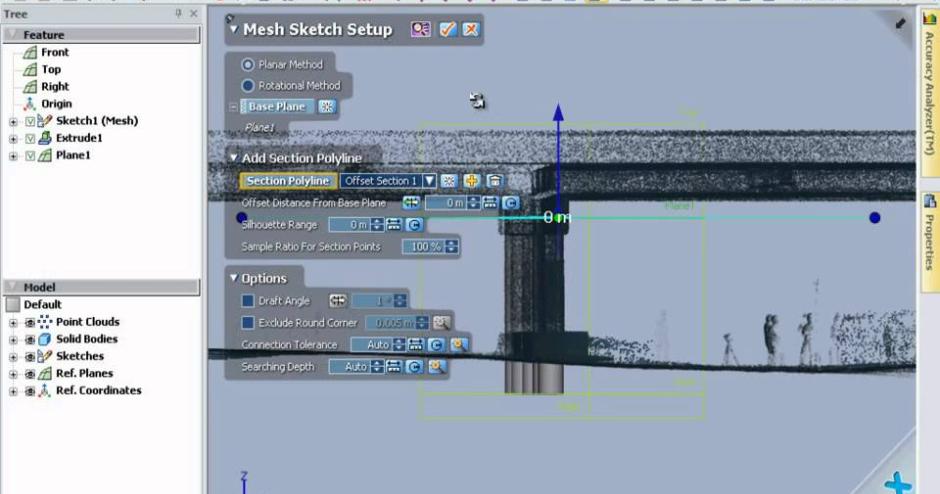This screenshot has height=494, width=940.
Task: Select Planar Method radio button
Action: pyautogui.click(x=248, y=64)
